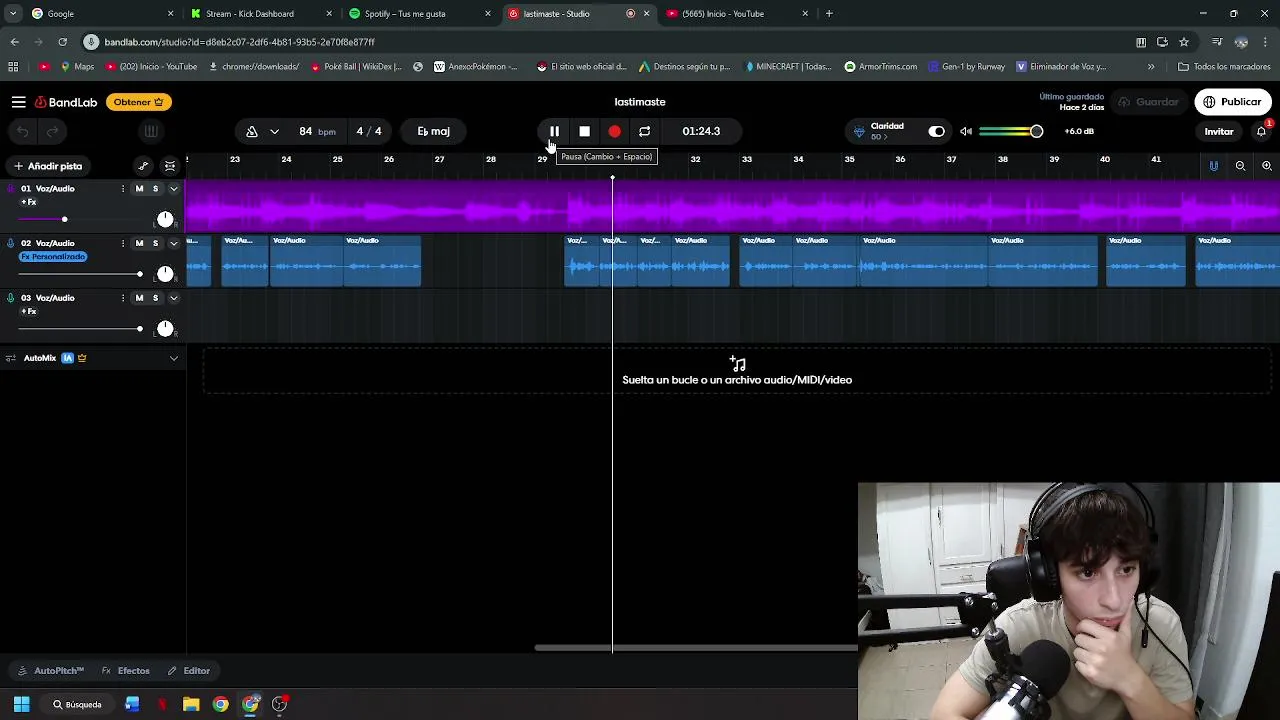
Task: Open track 01 three-dot menu
Action: (123, 188)
